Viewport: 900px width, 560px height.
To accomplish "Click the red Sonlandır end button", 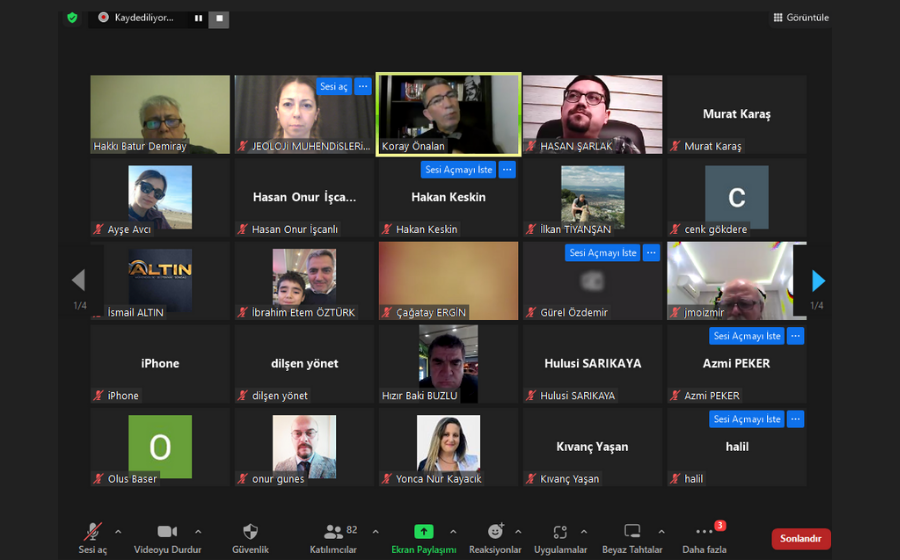I will point(801,538).
